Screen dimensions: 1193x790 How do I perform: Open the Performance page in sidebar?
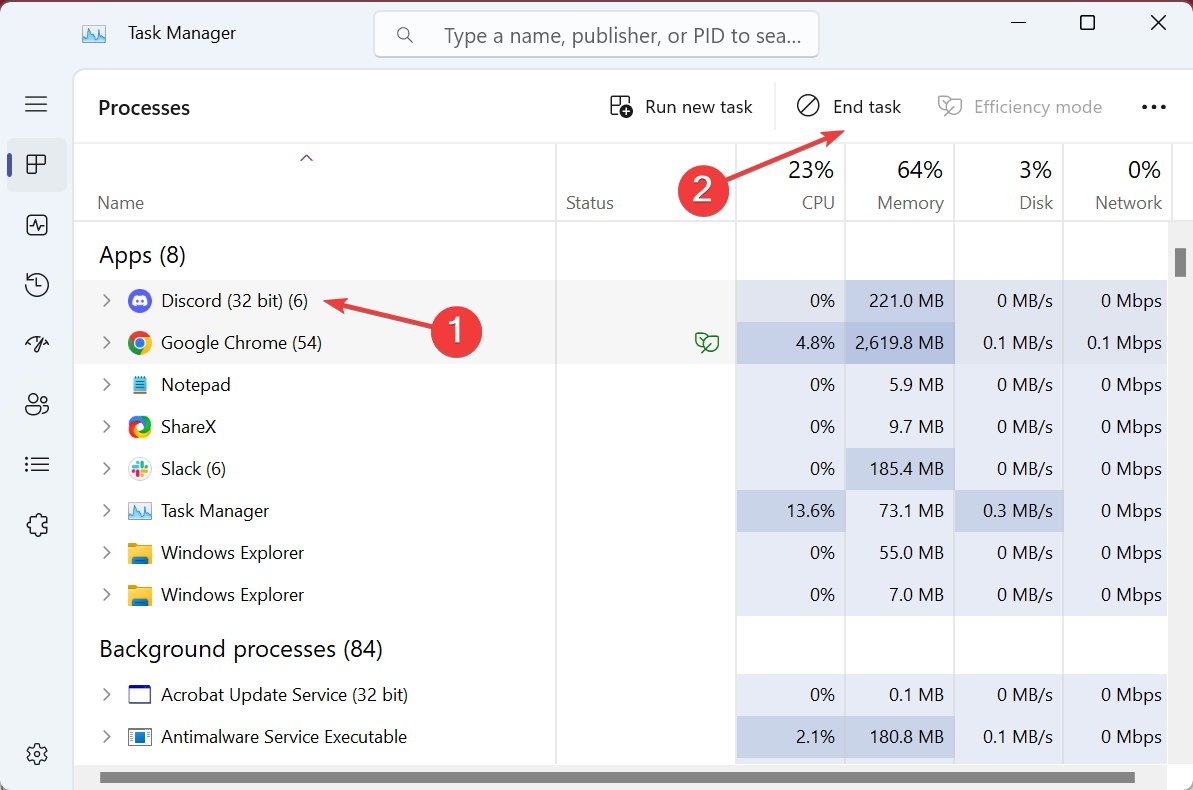[37, 225]
